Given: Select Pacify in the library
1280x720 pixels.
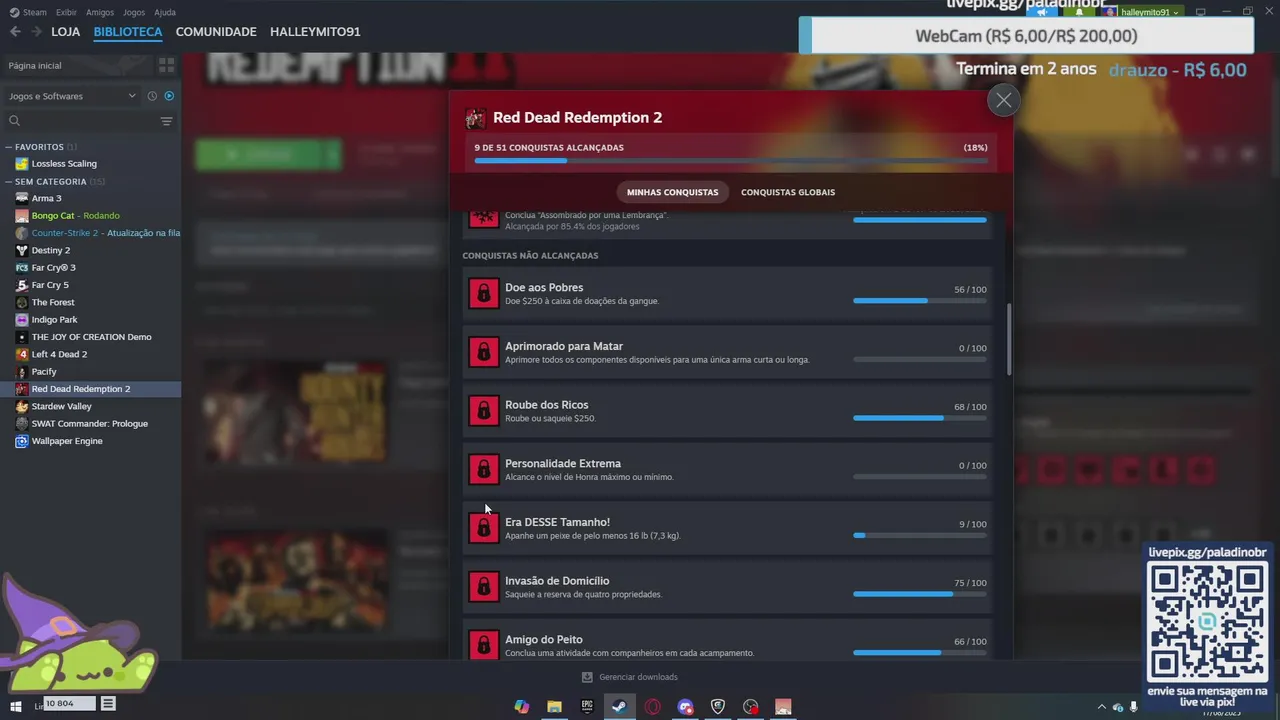Looking at the screenshot, I should (x=44, y=372).
